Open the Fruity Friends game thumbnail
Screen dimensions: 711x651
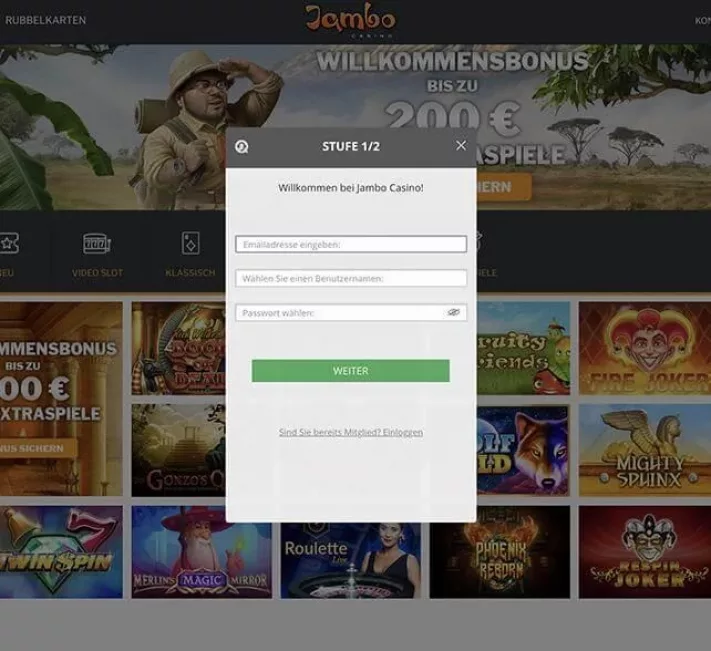point(523,348)
